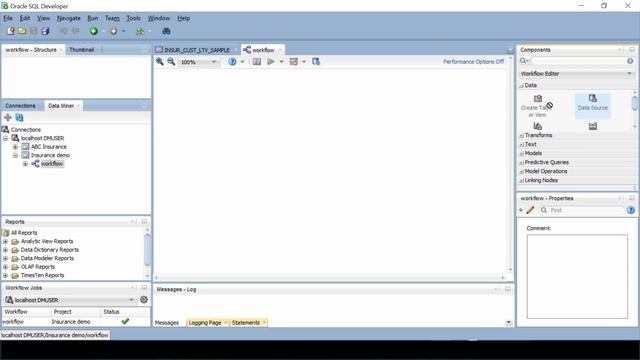Click the info icon next to Components search
The image size is (640, 360).
(x=630, y=61)
